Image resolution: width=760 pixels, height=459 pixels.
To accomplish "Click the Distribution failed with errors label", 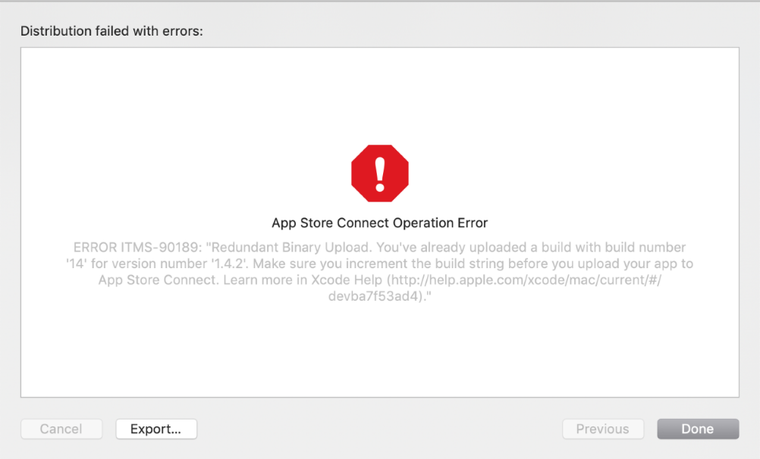I will click(x=112, y=31).
